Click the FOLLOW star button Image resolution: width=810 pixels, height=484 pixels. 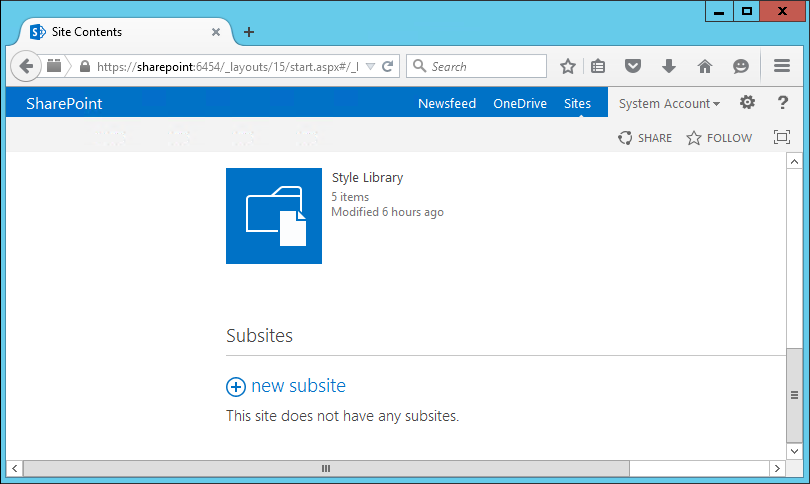pos(719,138)
